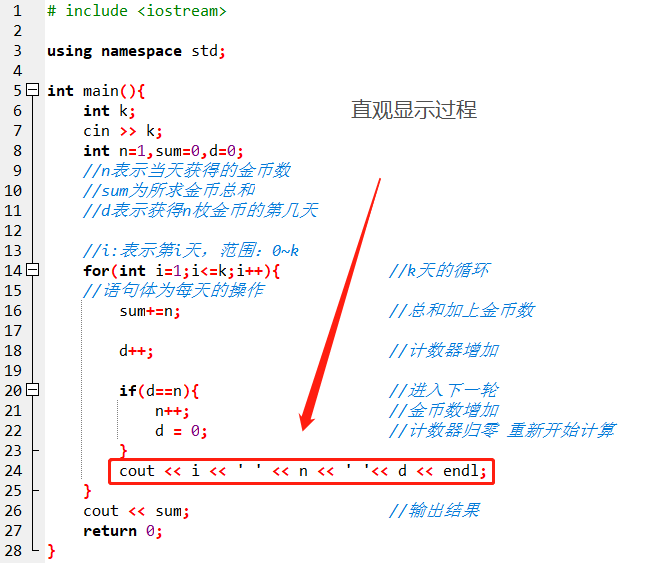Click the '直观显示过程' annotation text

click(414, 110)
